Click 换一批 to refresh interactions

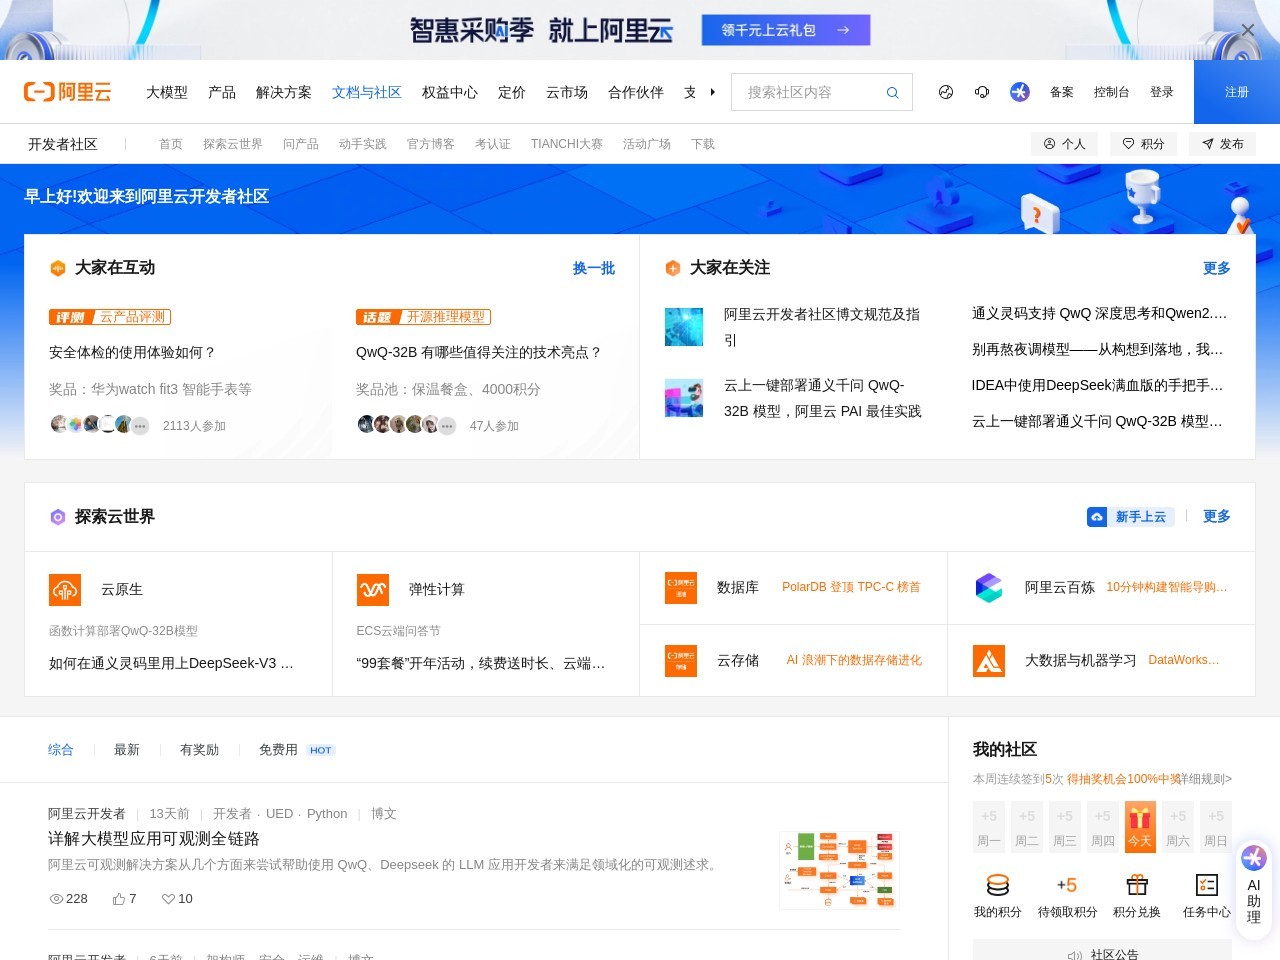[593, 268]
